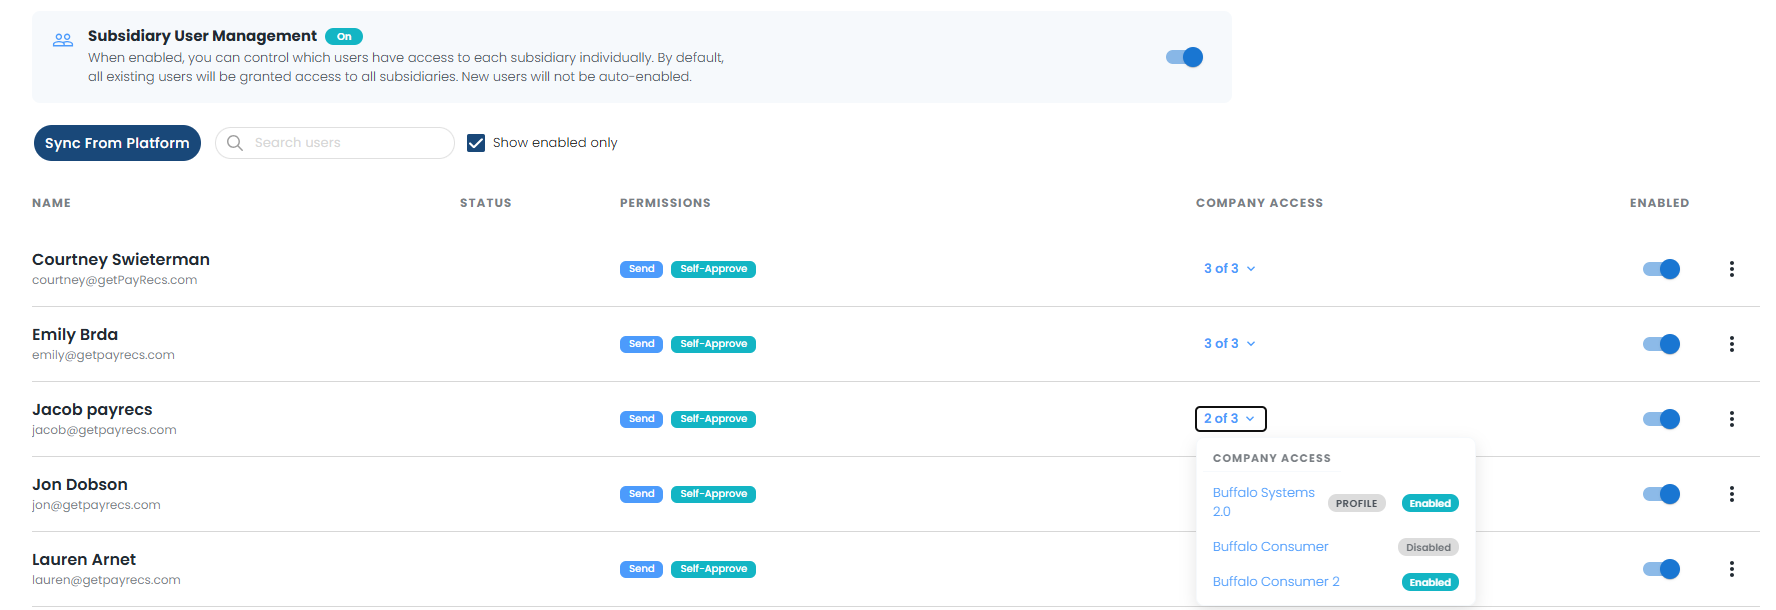This screenshot has width=1776, height=610.
Task: Click the NAME column header
Action: click(x=51, y=203)
